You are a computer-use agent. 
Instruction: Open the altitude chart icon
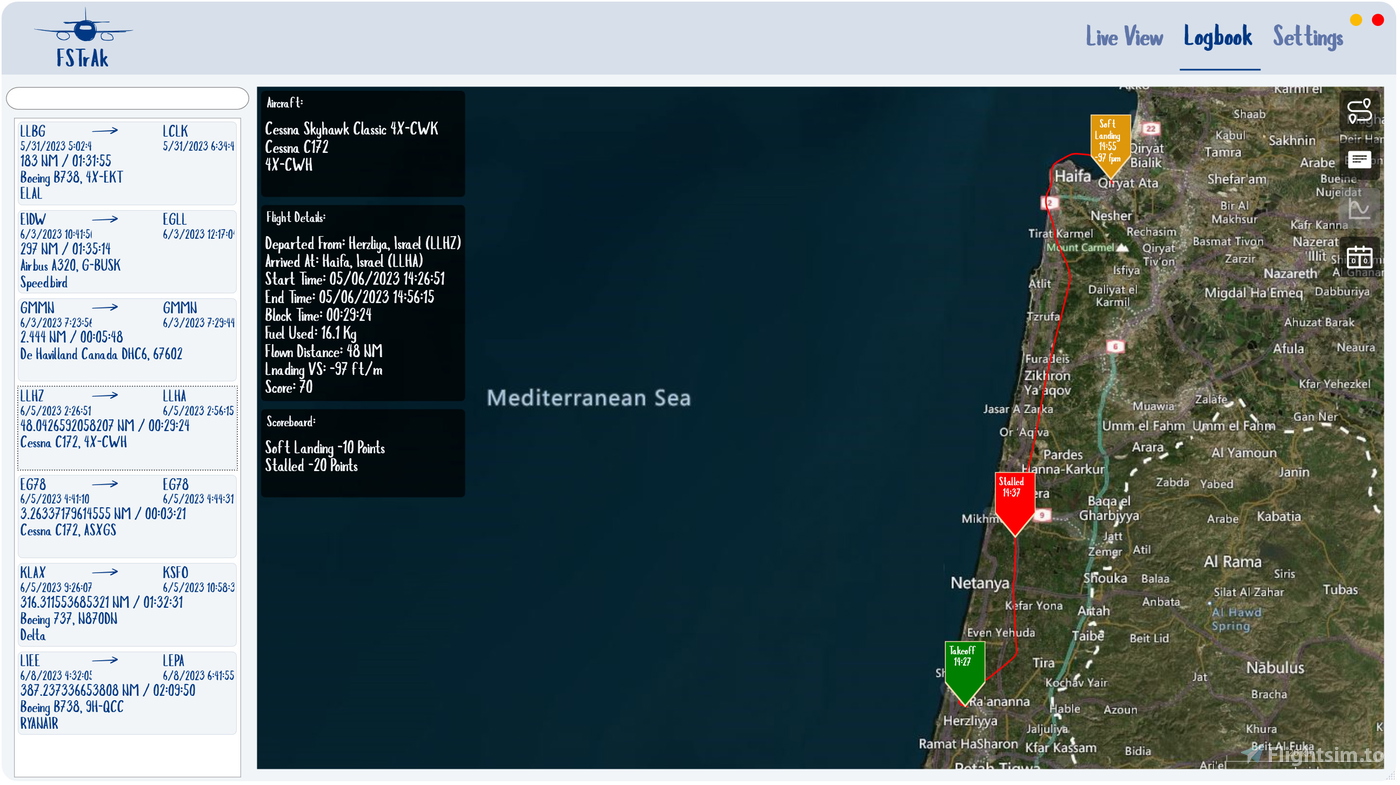1360,207
